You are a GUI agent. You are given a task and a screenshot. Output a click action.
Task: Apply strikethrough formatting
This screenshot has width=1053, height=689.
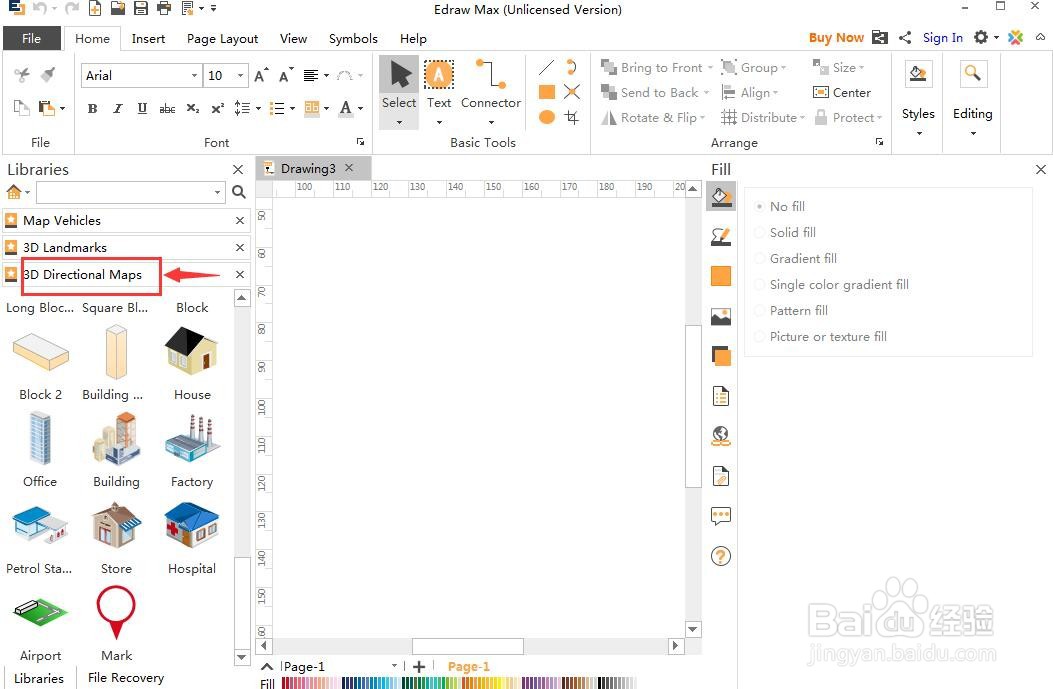167,108
